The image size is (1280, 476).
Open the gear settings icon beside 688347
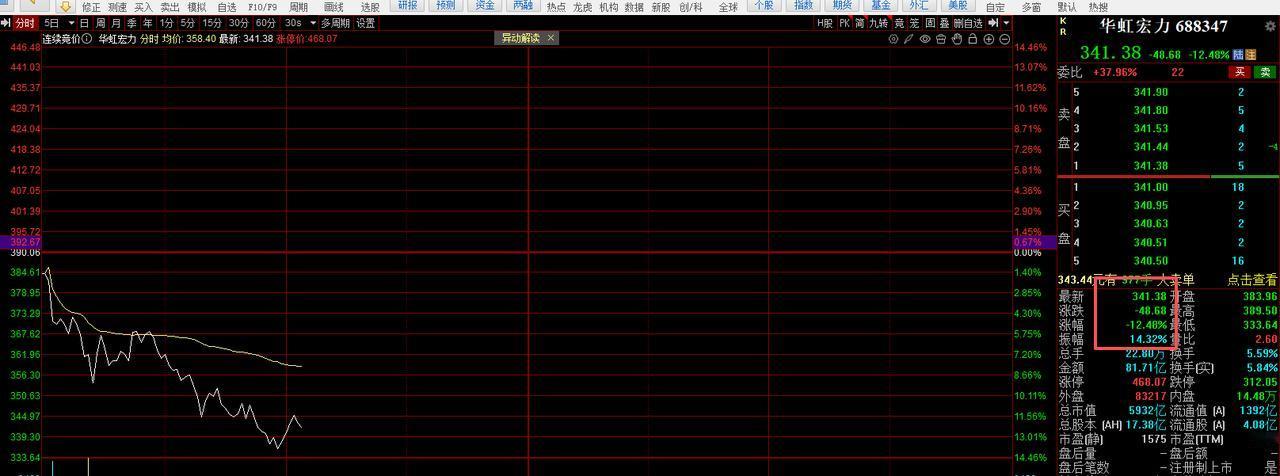click(1270, 26)
